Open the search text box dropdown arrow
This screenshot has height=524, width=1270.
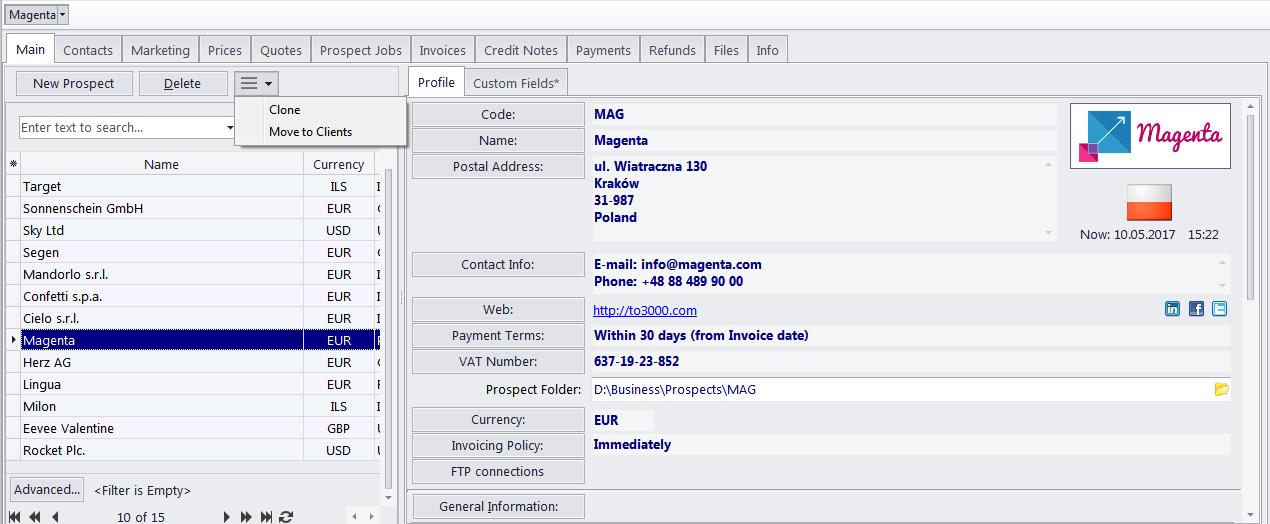(230, 128)
